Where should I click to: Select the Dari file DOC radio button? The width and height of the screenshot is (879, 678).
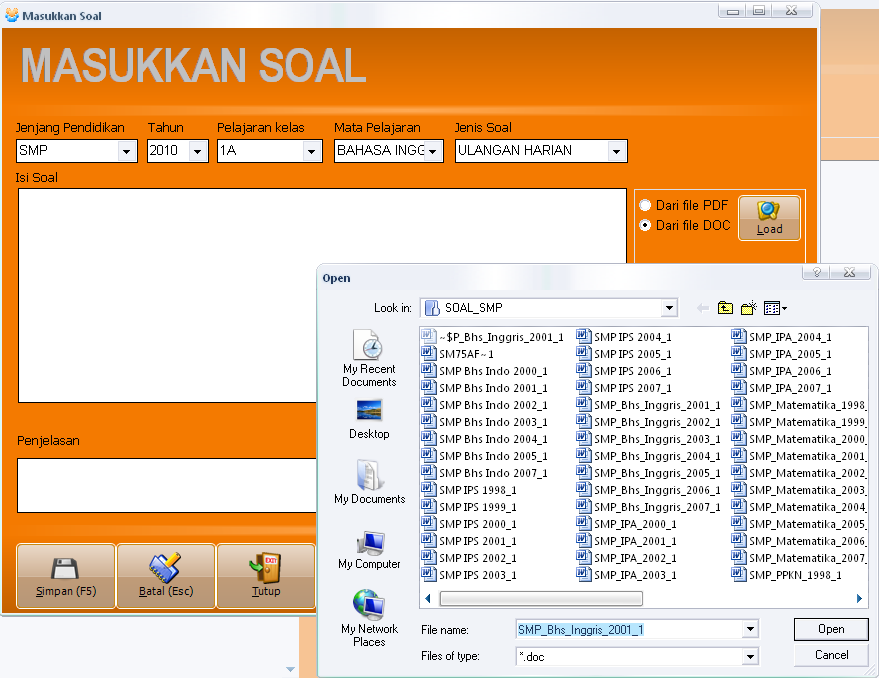645,225
